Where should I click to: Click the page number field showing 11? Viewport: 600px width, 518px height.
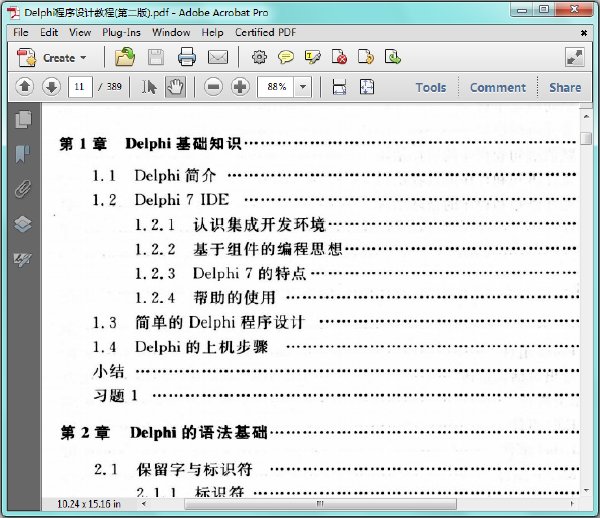point(80,87)
